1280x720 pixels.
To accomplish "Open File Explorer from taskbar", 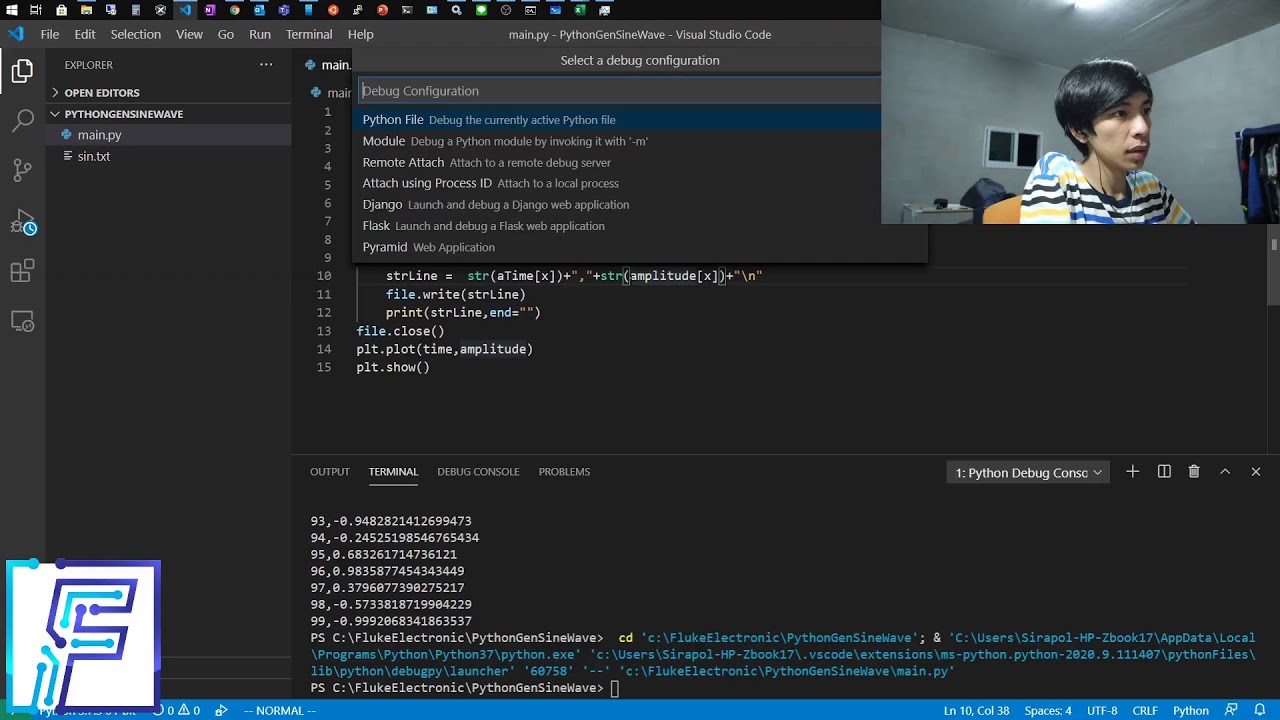I will [x=86, y=10].
